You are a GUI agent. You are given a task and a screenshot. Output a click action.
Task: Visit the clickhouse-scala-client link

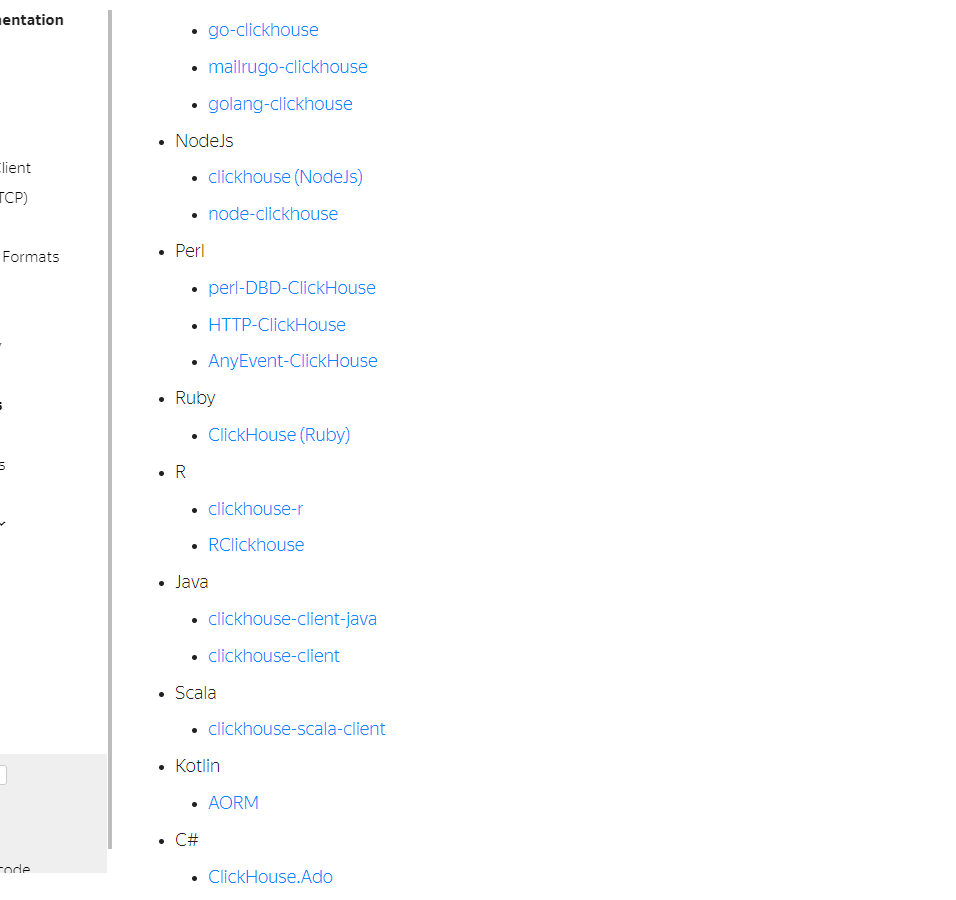tap(296, 729)
